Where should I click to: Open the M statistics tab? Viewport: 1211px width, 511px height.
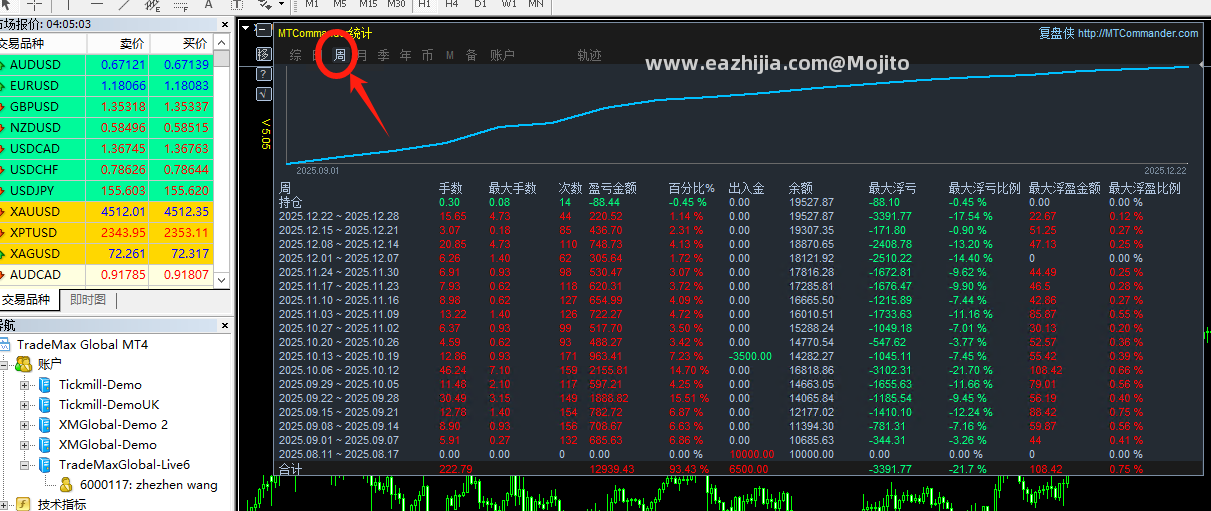(450, 55)
